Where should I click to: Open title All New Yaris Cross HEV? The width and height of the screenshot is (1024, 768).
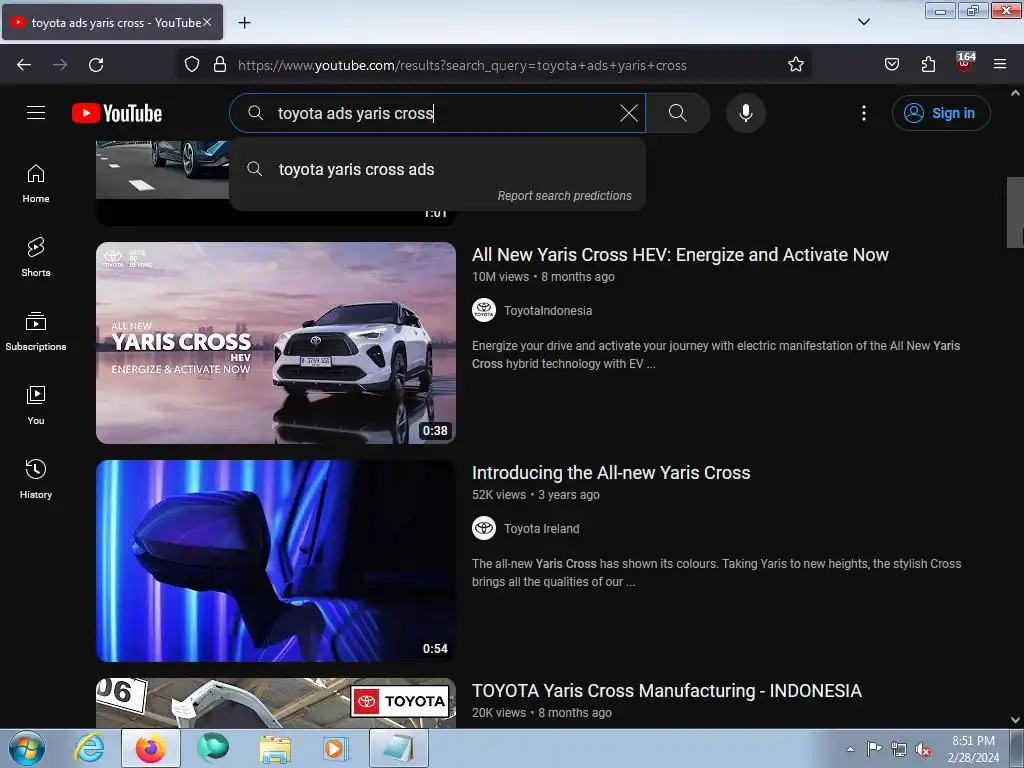680,255
